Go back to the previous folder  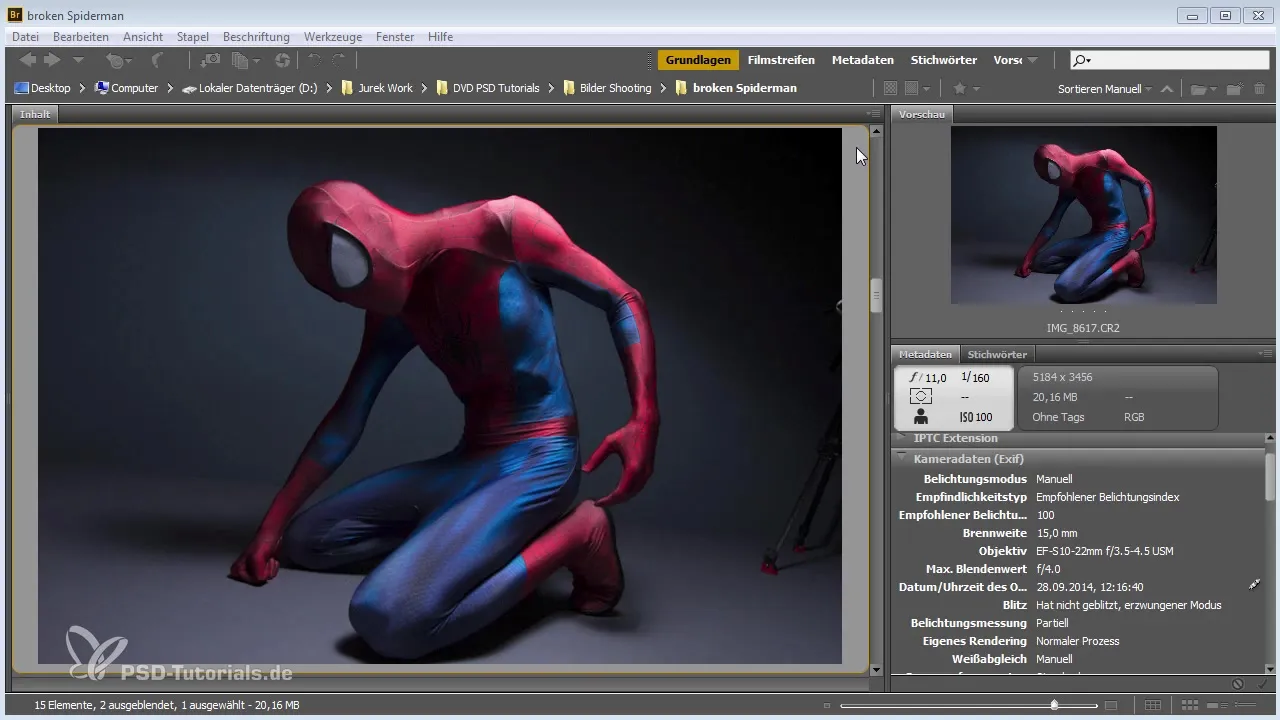tap(28, 60)
